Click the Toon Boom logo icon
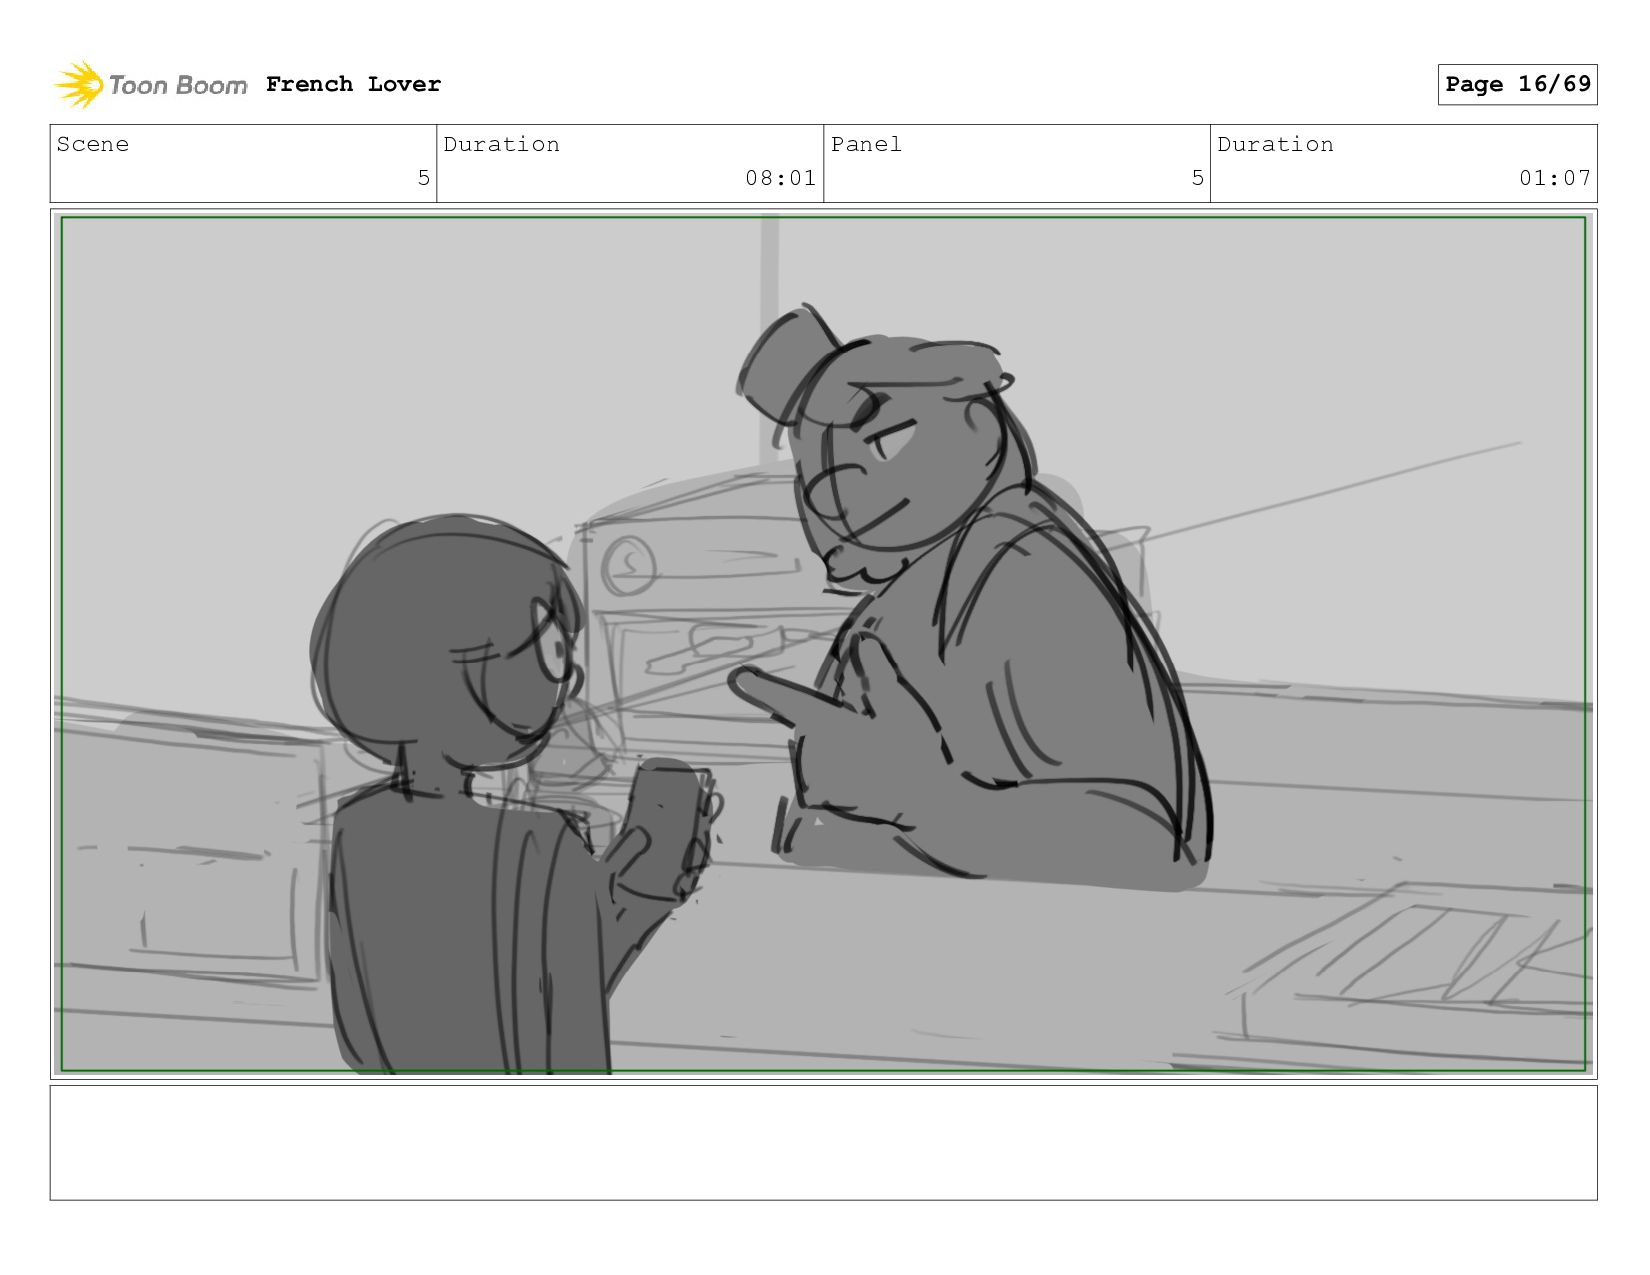 [78, 84]
